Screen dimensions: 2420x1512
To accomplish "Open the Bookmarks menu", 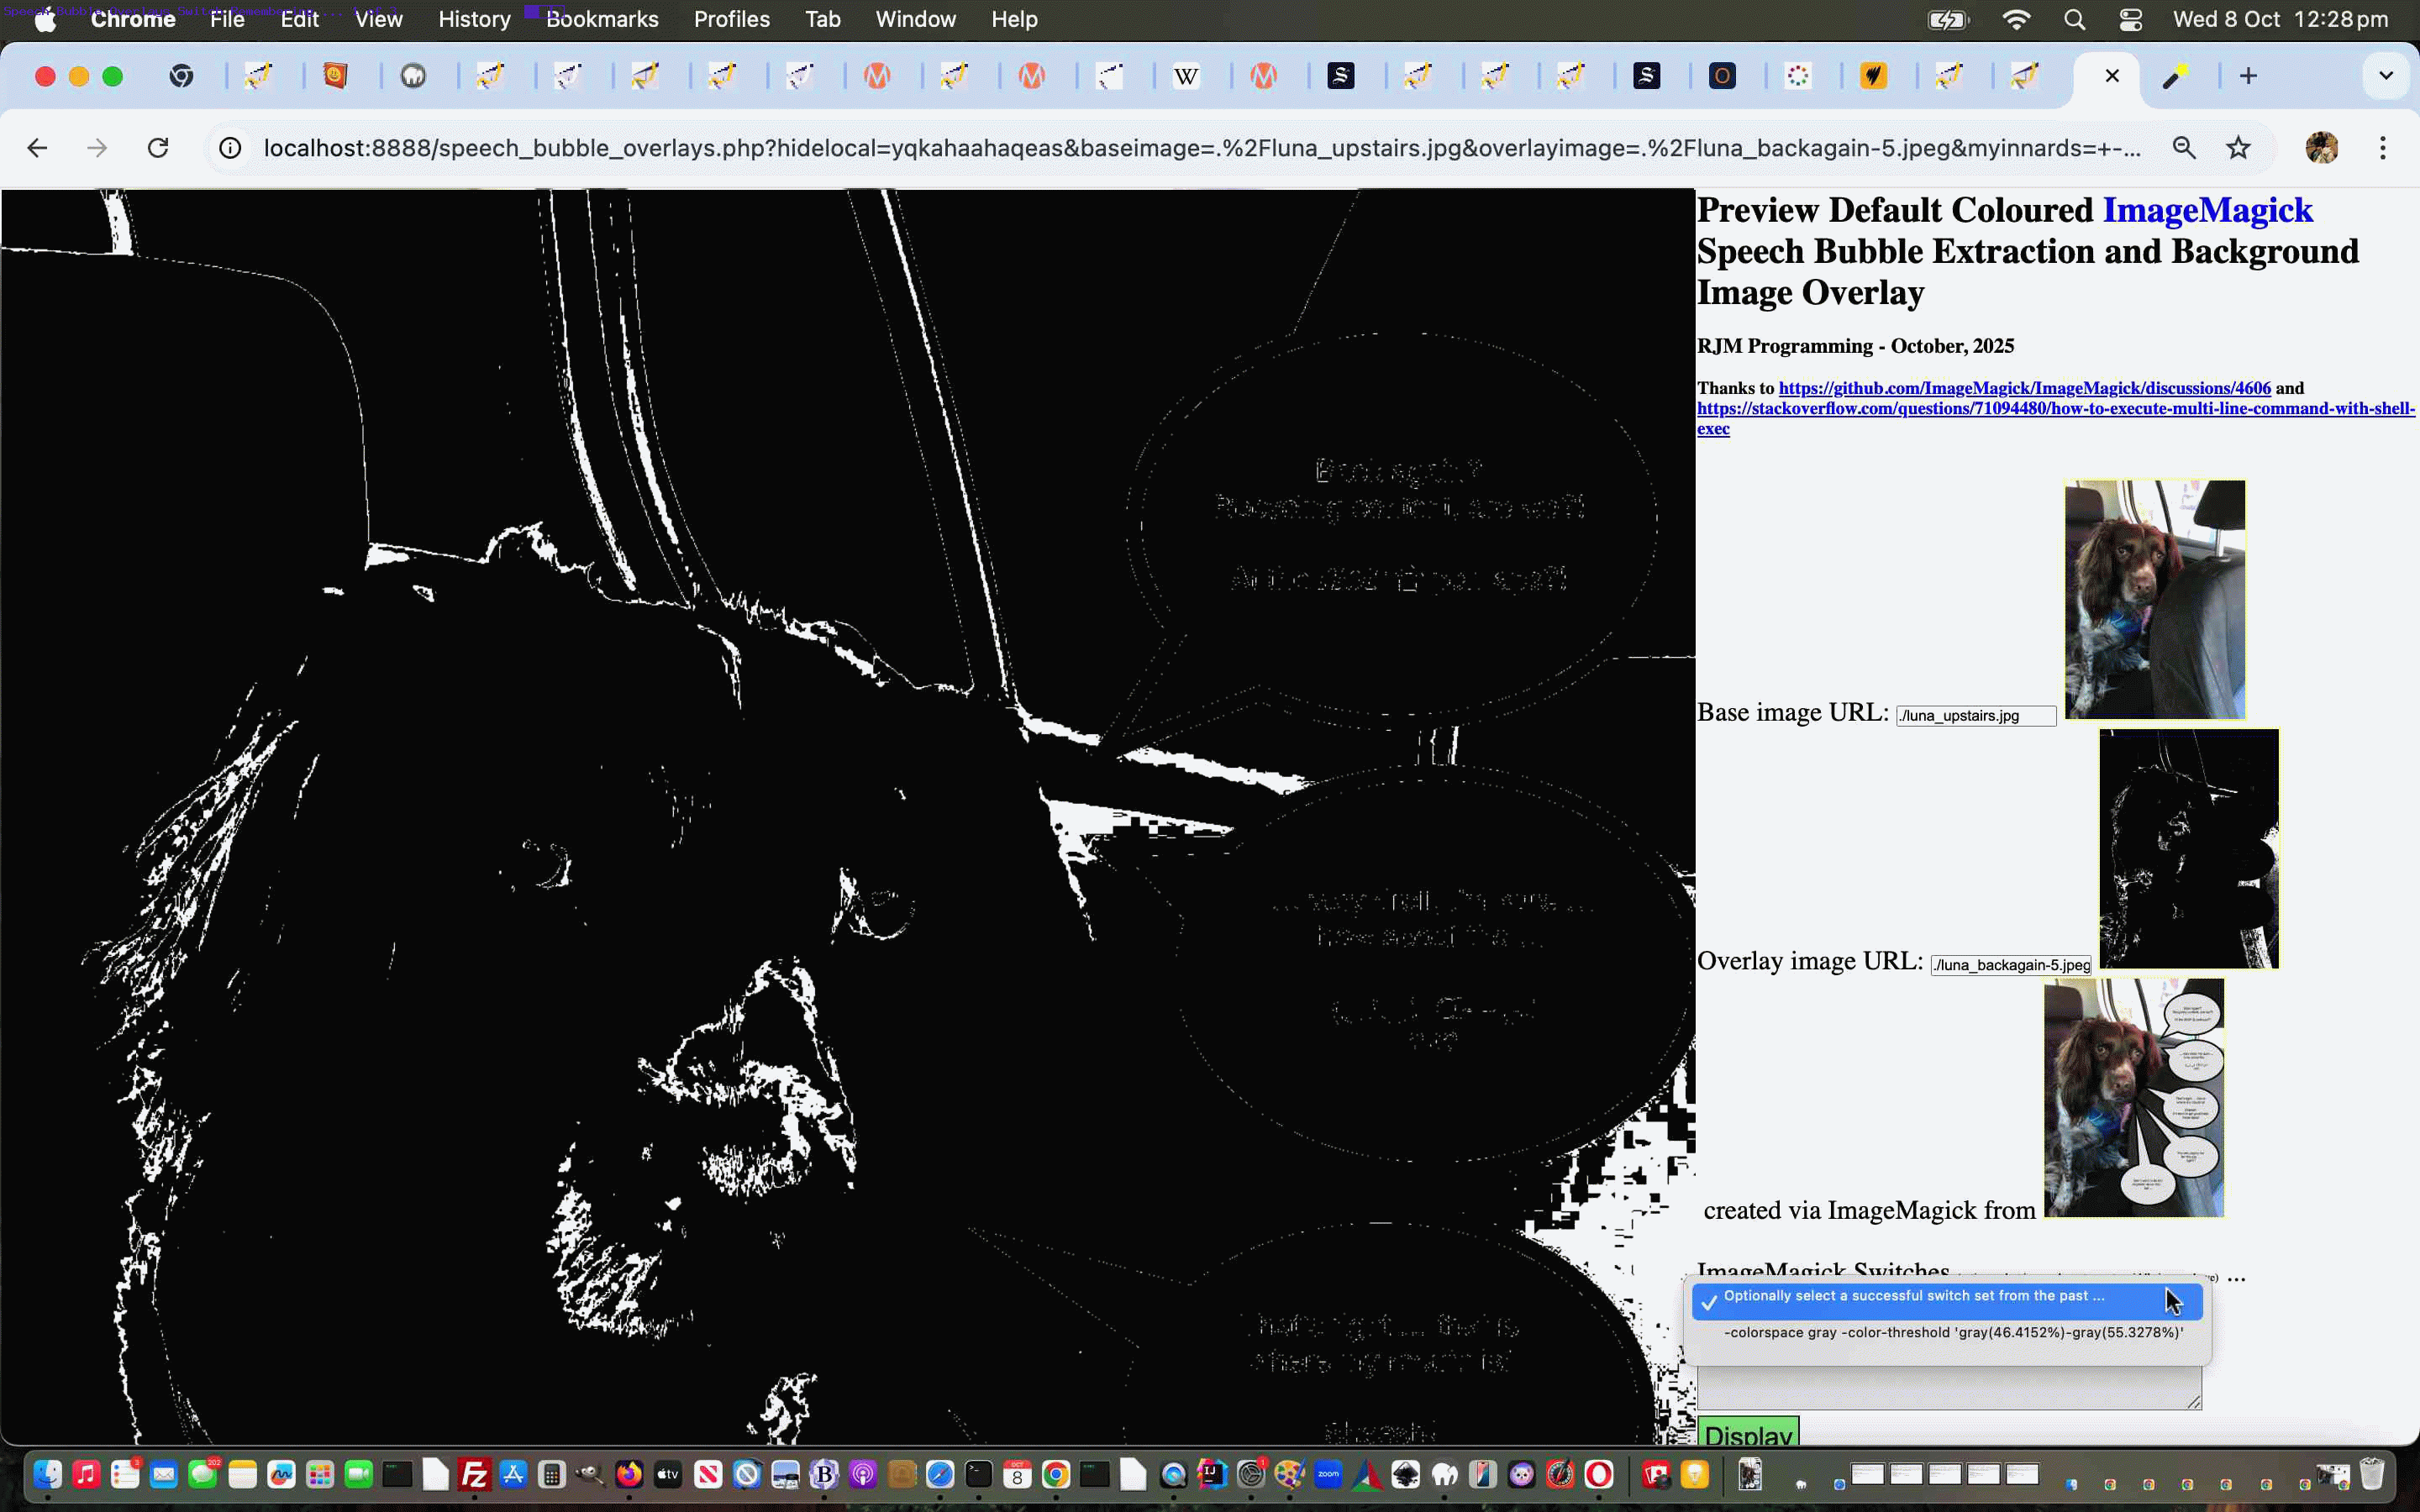I will 602,19.
